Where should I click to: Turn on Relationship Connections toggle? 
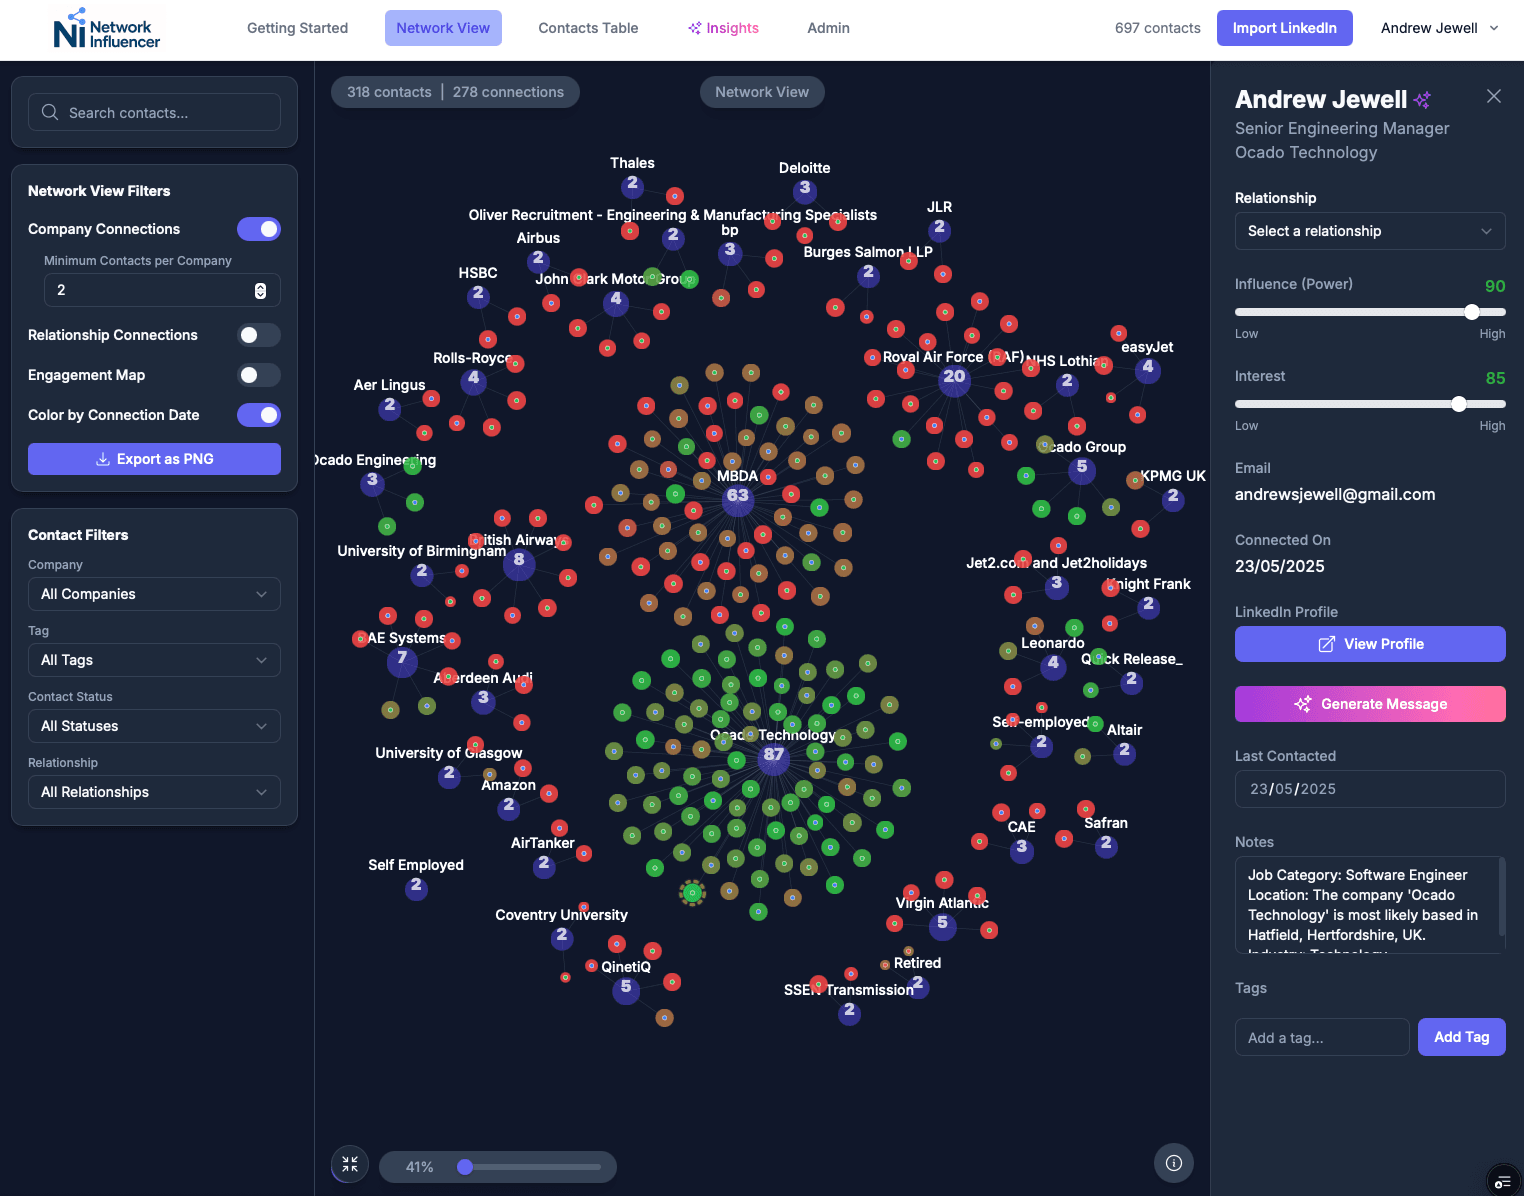(x=259, y=335)
